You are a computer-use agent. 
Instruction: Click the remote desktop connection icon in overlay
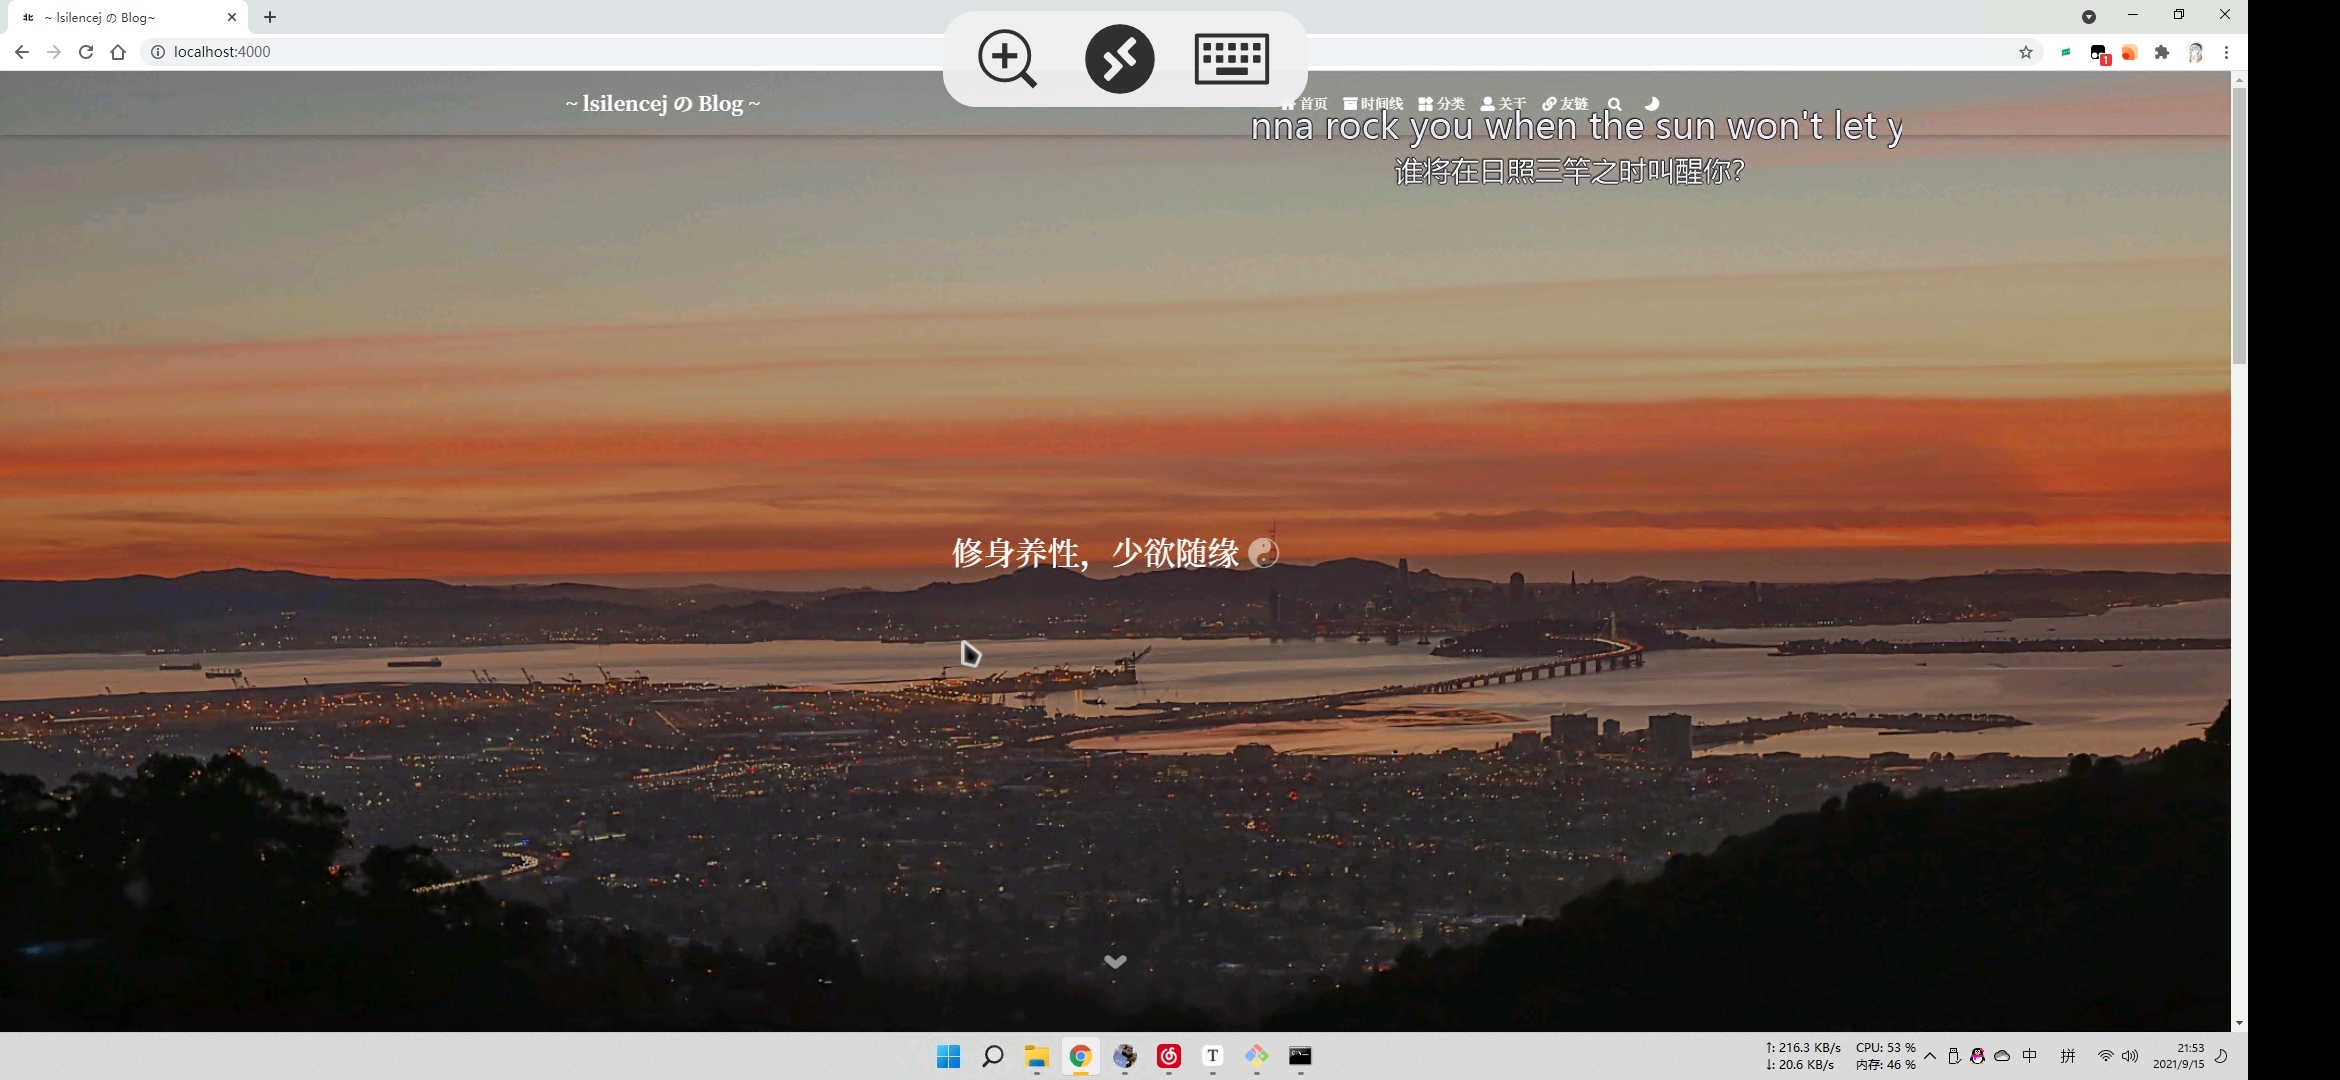[1119, 59]
